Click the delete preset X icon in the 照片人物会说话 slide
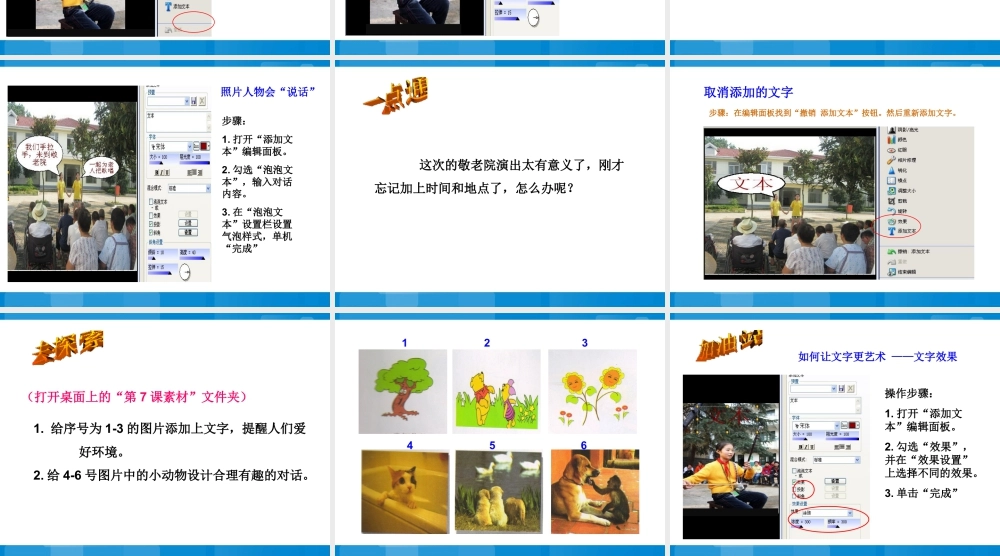The height and width of the screenshot is (556, 1000). [202, 101]
